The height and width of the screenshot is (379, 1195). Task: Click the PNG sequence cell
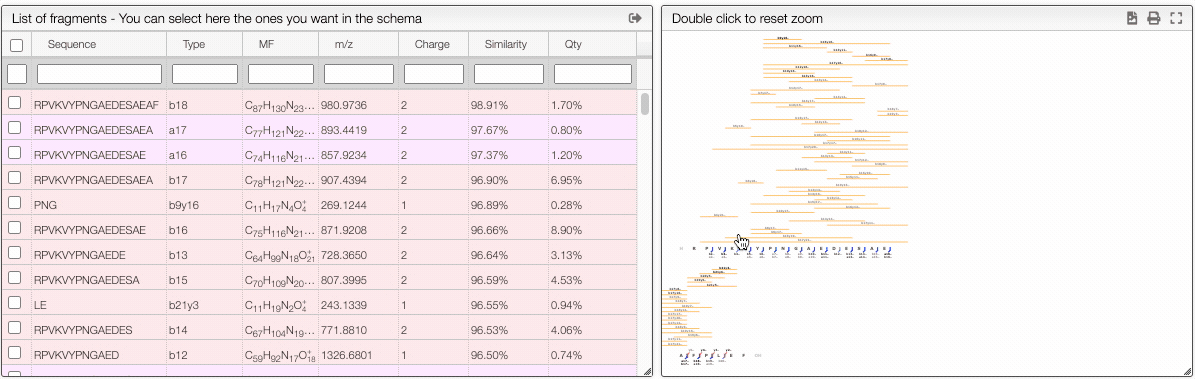click(x=46, y=205)
